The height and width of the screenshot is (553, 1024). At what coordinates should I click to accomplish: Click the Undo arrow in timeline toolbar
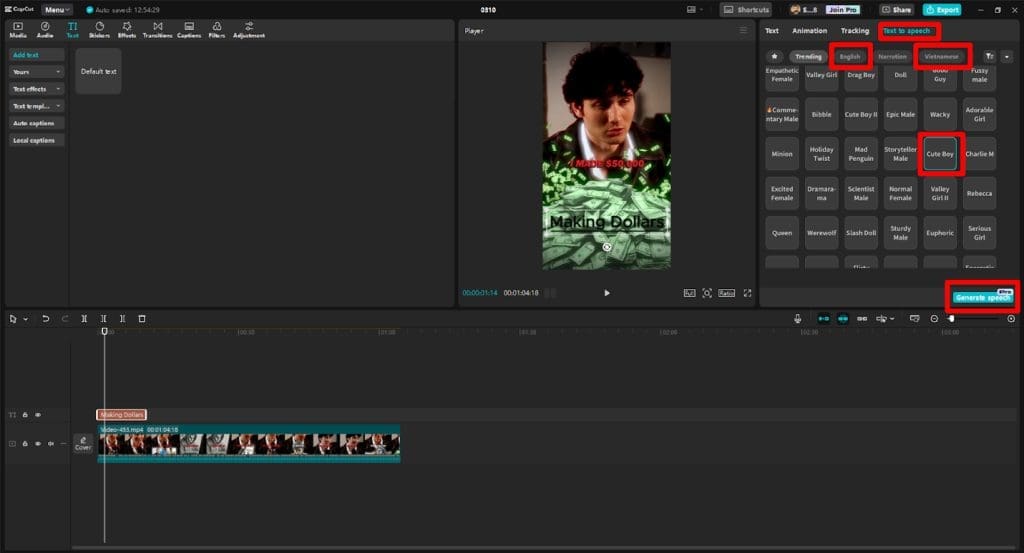coord(46,319)
